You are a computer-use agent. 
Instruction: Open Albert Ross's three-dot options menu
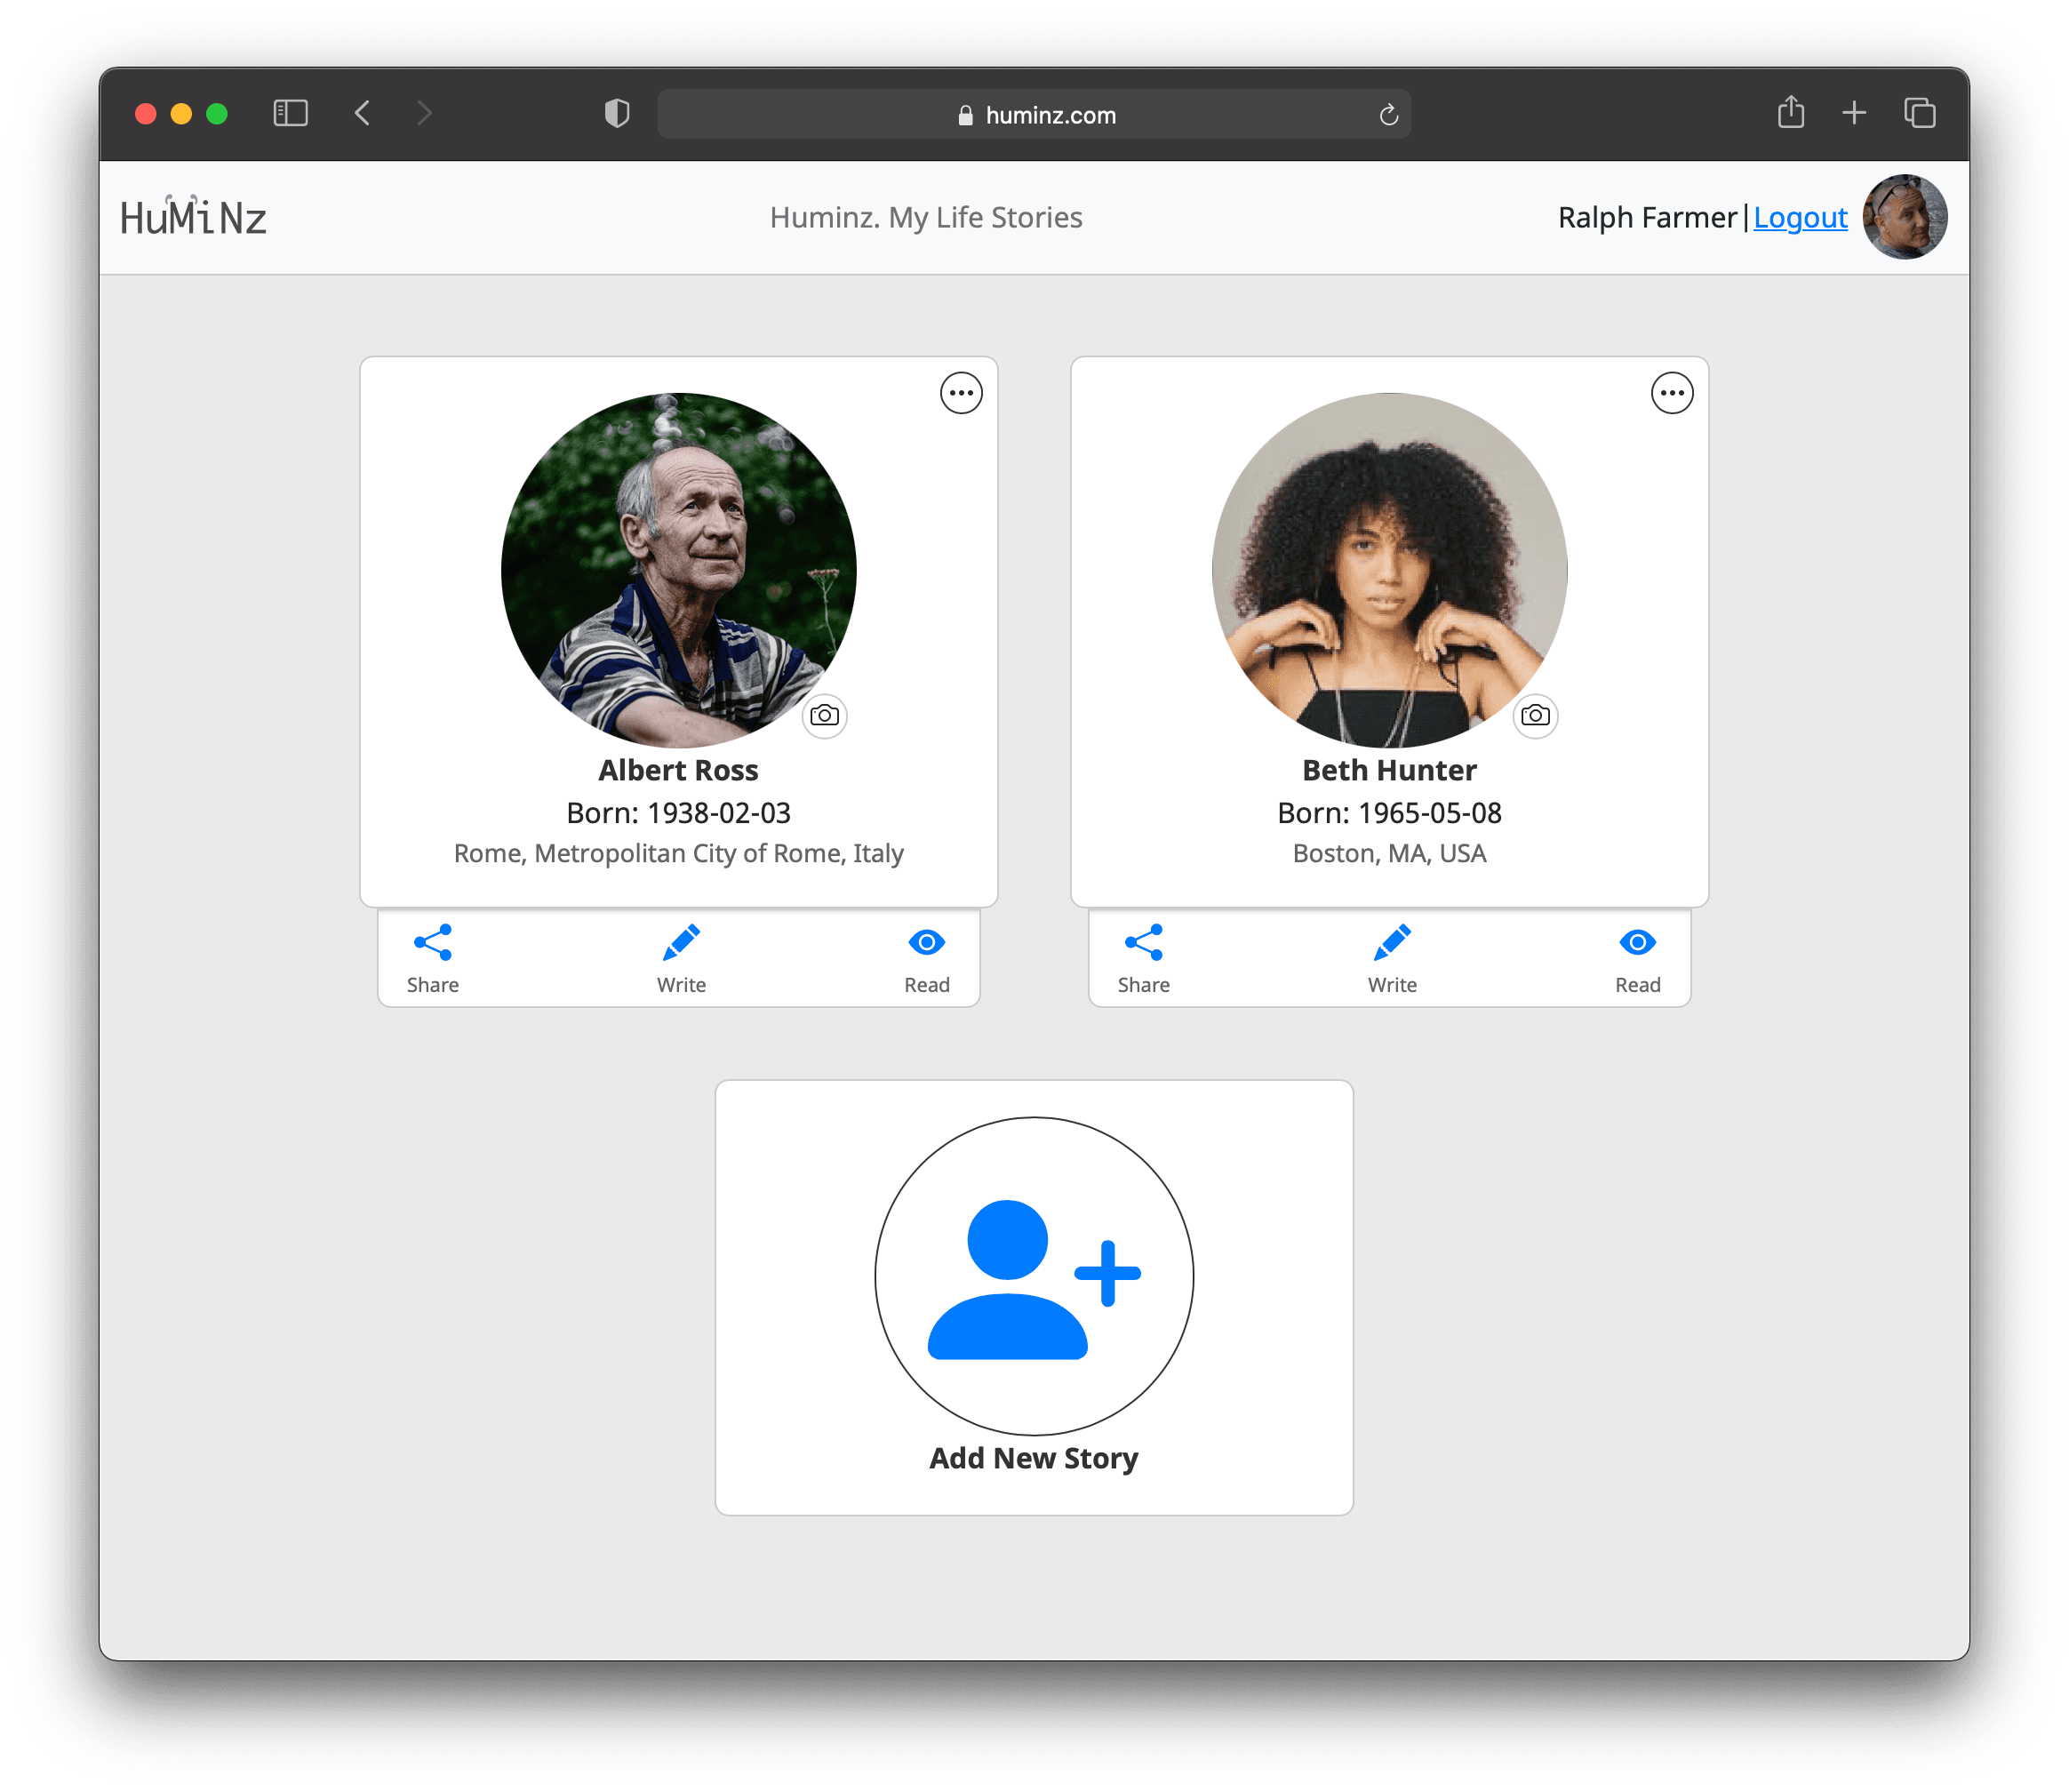coord(960,393)
